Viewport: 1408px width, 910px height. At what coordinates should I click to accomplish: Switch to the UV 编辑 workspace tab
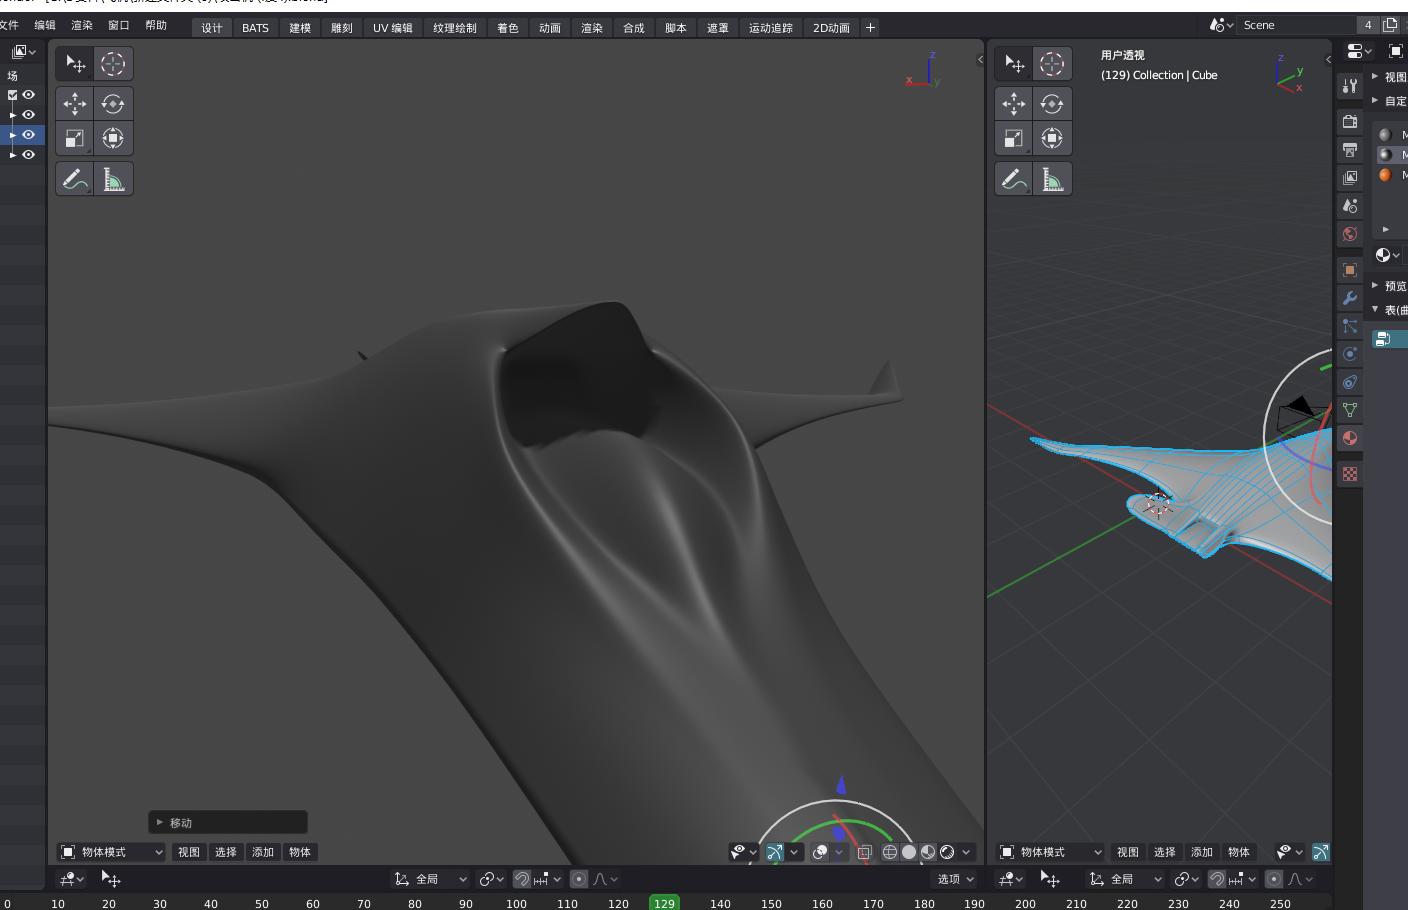pyautogui.click(x=392, y=28)
